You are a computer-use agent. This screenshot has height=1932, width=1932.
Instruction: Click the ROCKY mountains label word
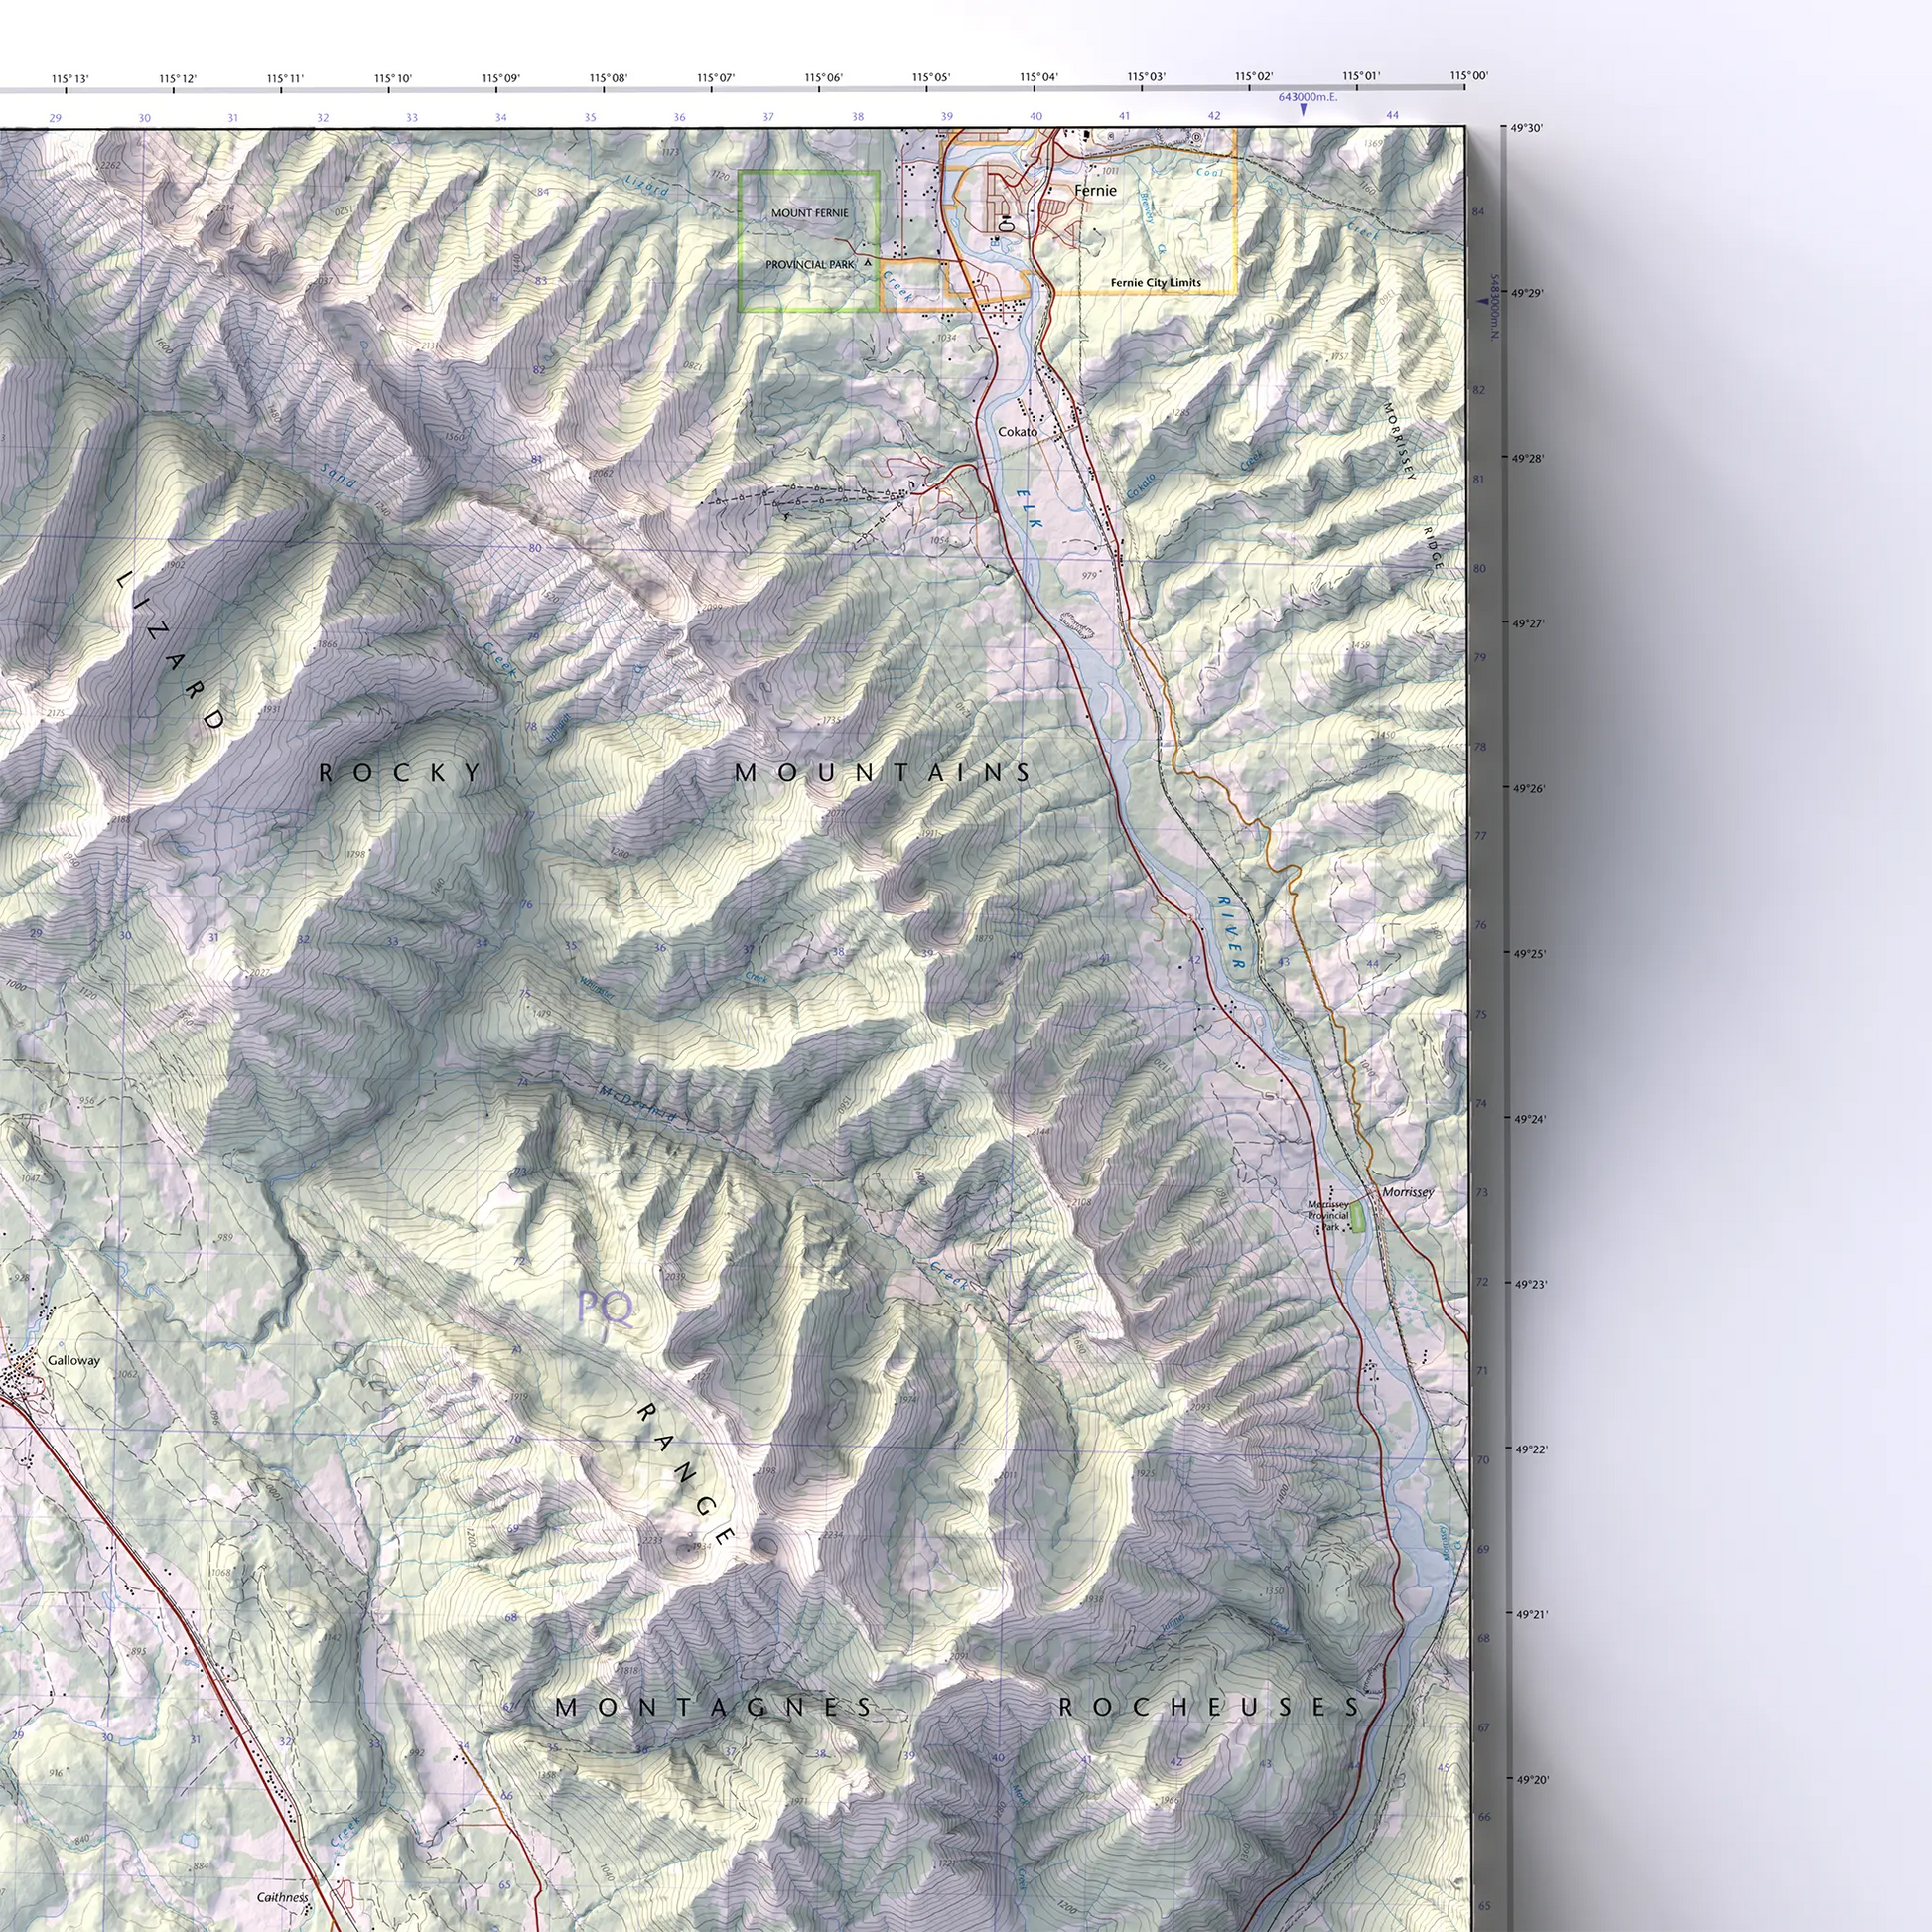pos(401,773)
